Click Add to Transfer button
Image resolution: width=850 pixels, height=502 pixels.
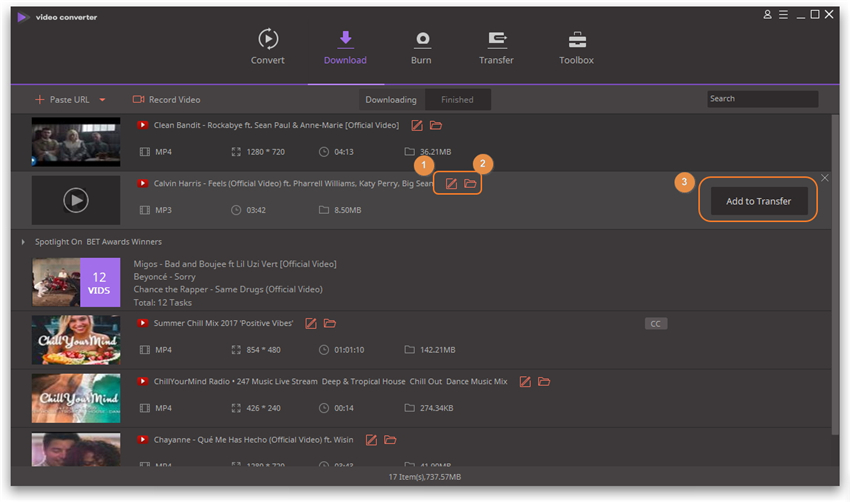[x=758, y=201]
